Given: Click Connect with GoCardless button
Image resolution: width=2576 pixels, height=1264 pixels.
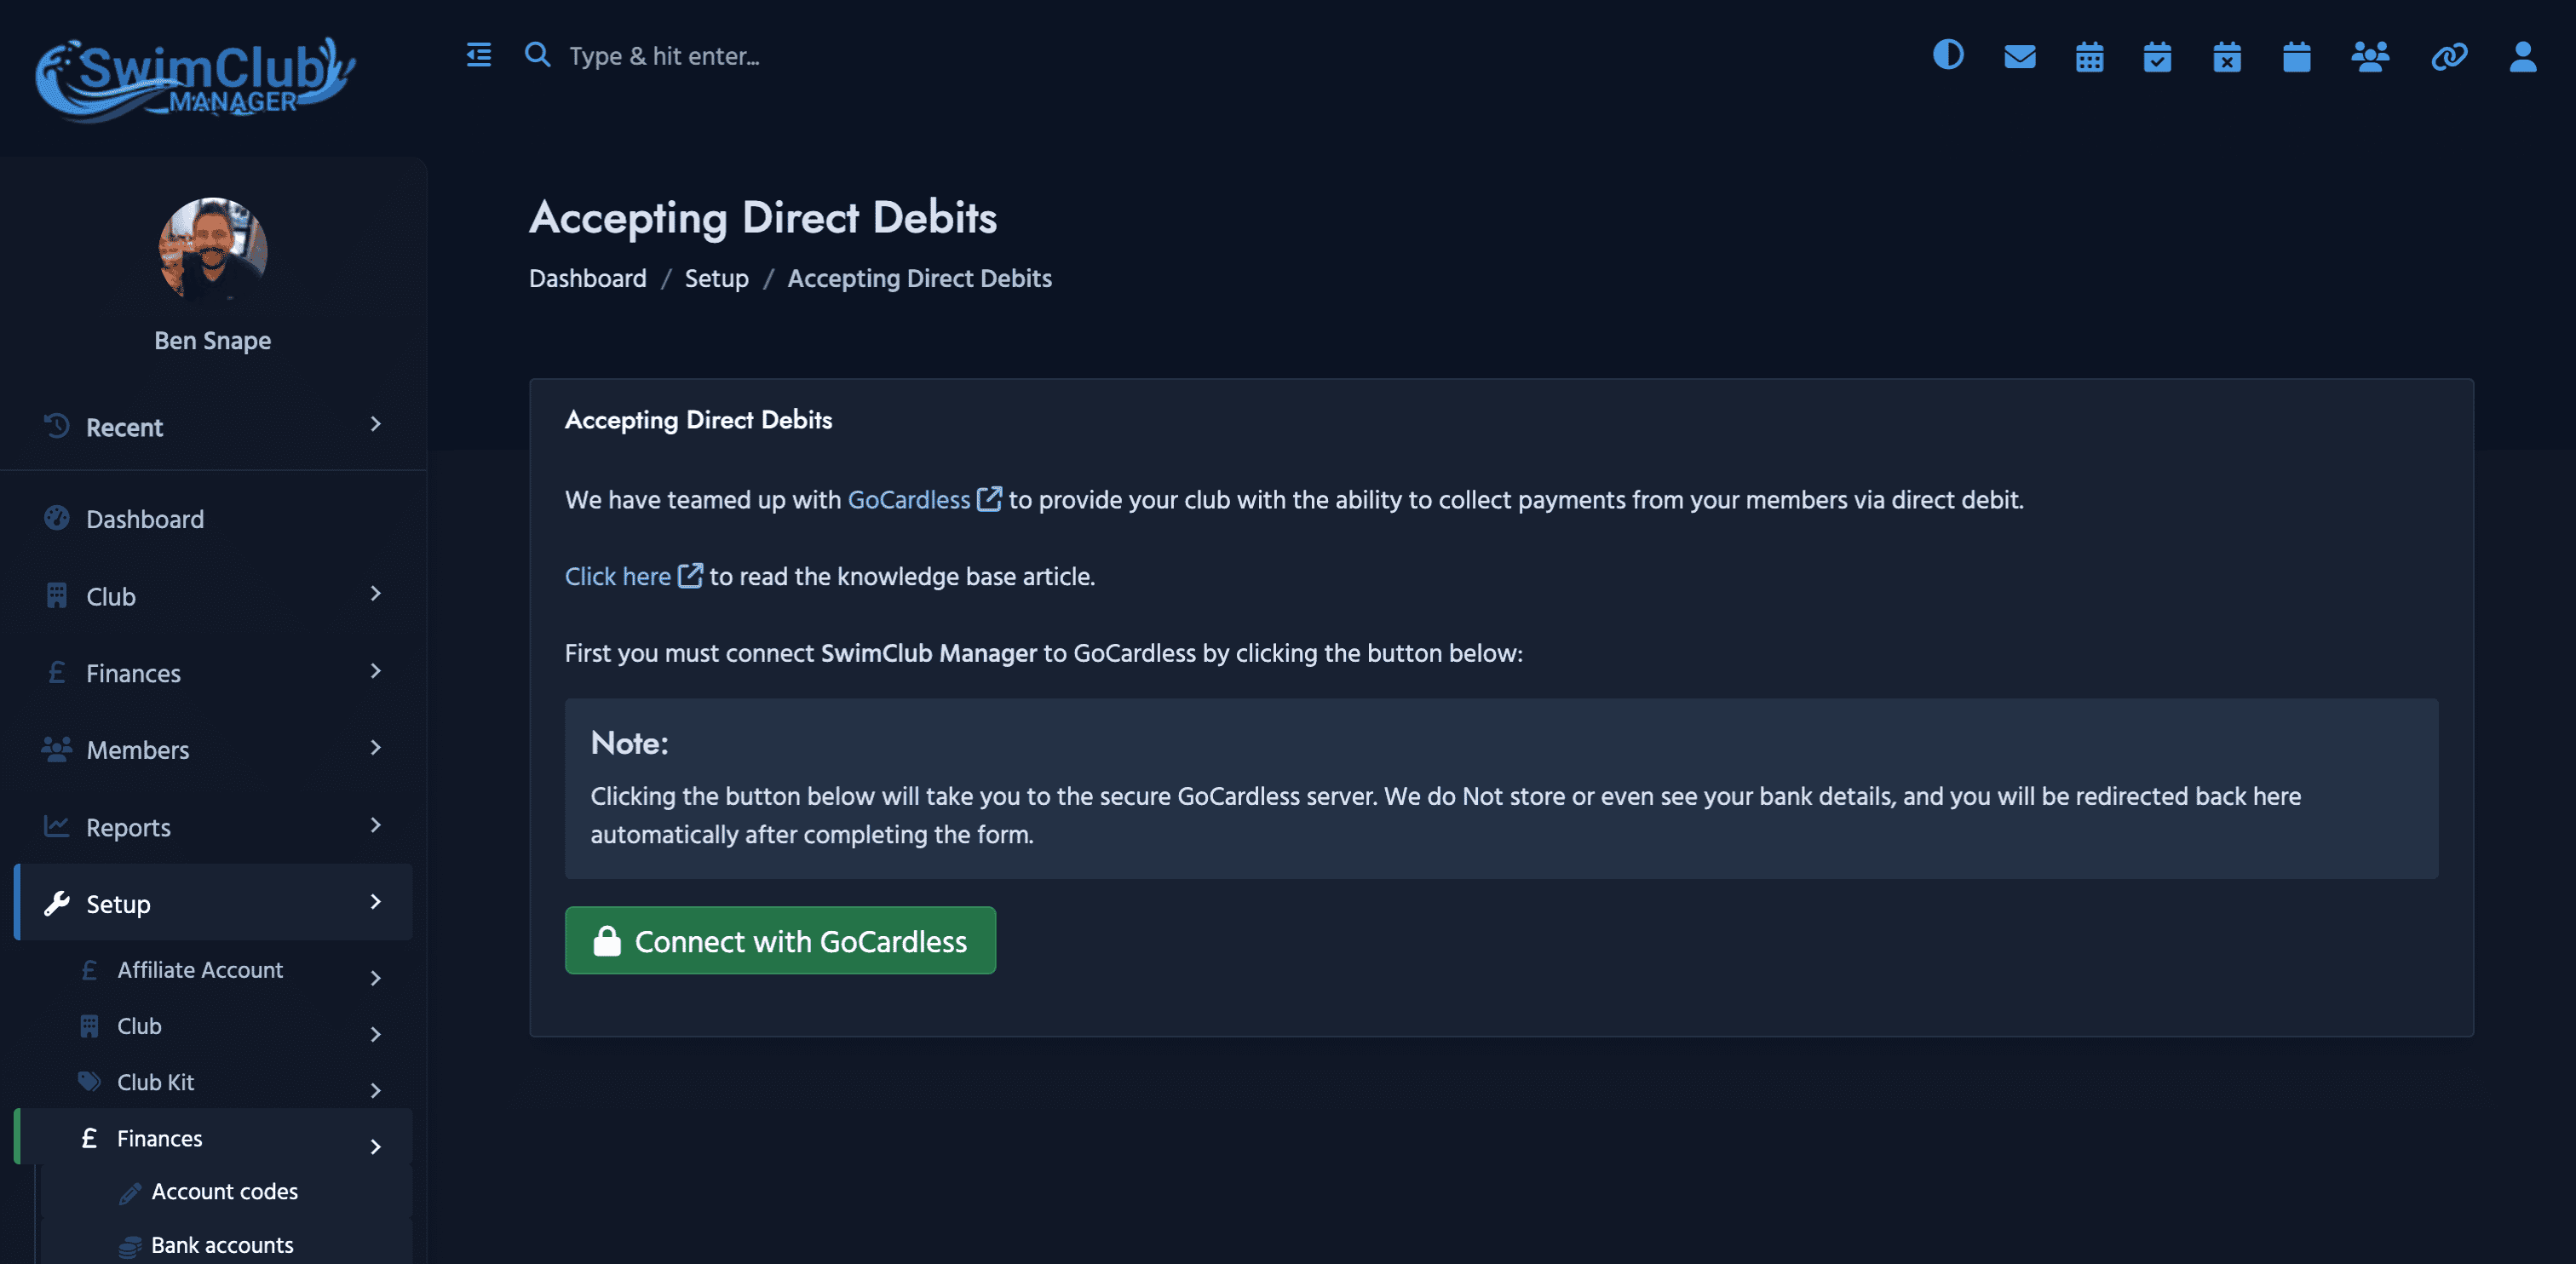Looking at the screenshot, I should [x=780, y=940].
